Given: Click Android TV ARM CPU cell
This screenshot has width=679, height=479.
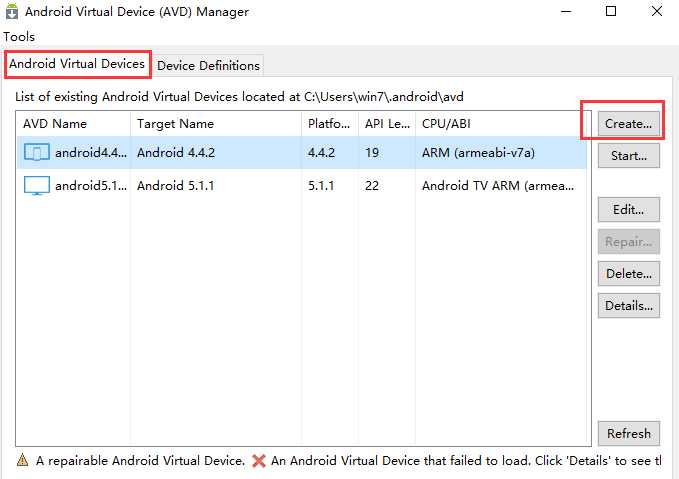Looking at the screenshot, I should pos(498,186).
